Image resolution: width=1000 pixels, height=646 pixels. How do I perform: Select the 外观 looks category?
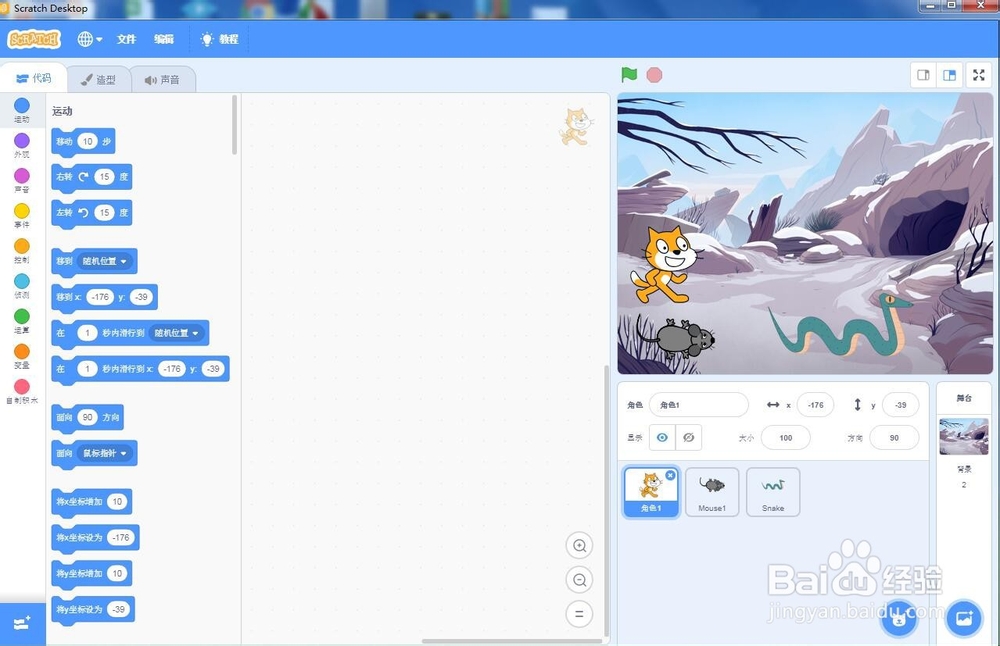22,145
